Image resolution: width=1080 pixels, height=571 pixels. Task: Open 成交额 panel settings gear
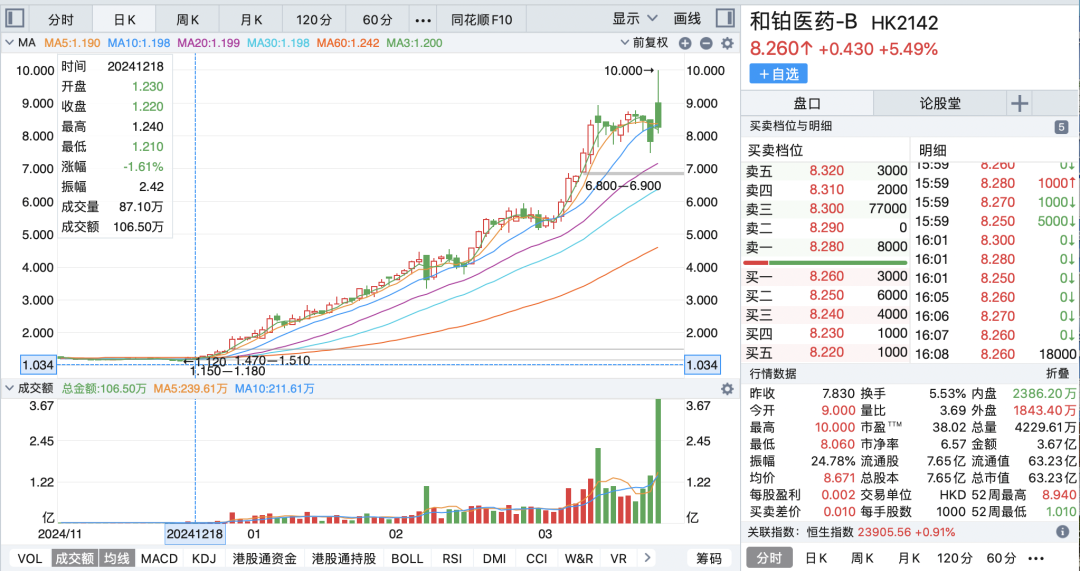click(727, 389)
